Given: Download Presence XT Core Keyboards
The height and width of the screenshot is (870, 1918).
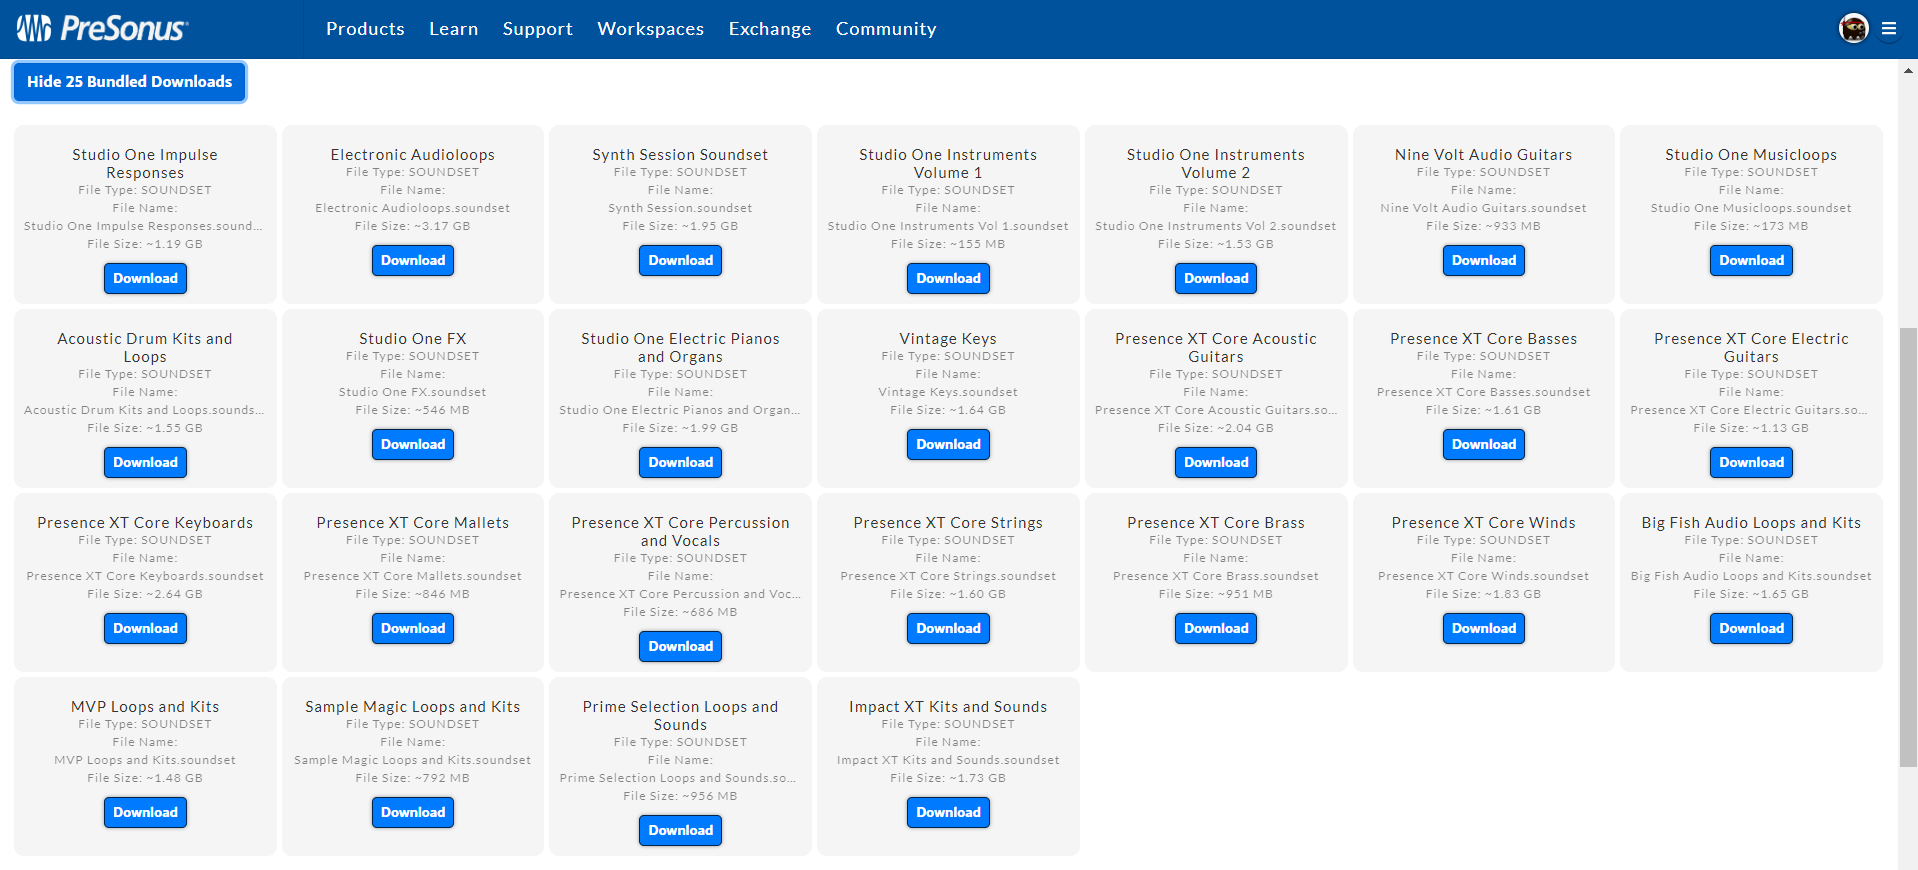Looking at the screenshot, I should (145, 628).
